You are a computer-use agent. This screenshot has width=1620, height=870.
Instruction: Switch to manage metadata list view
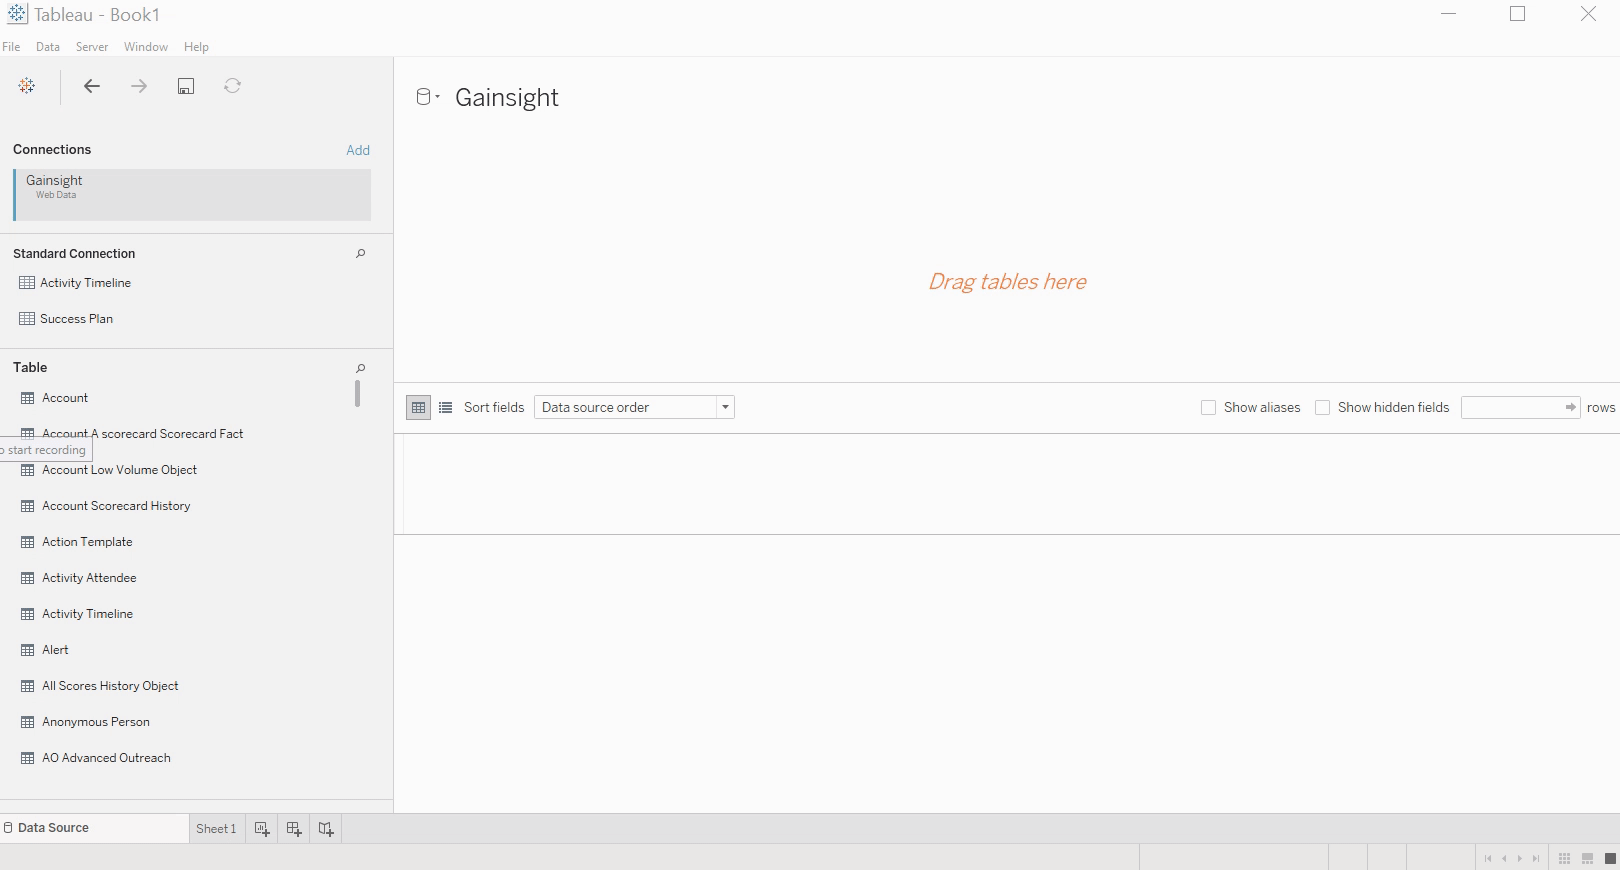tap(446, 407)
